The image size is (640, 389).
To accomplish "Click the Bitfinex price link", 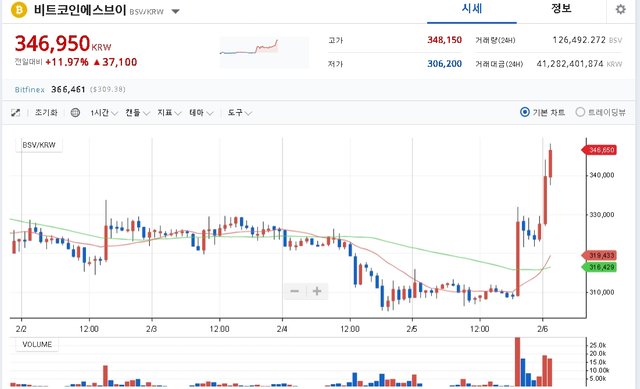I will click(x=29, y=89).
